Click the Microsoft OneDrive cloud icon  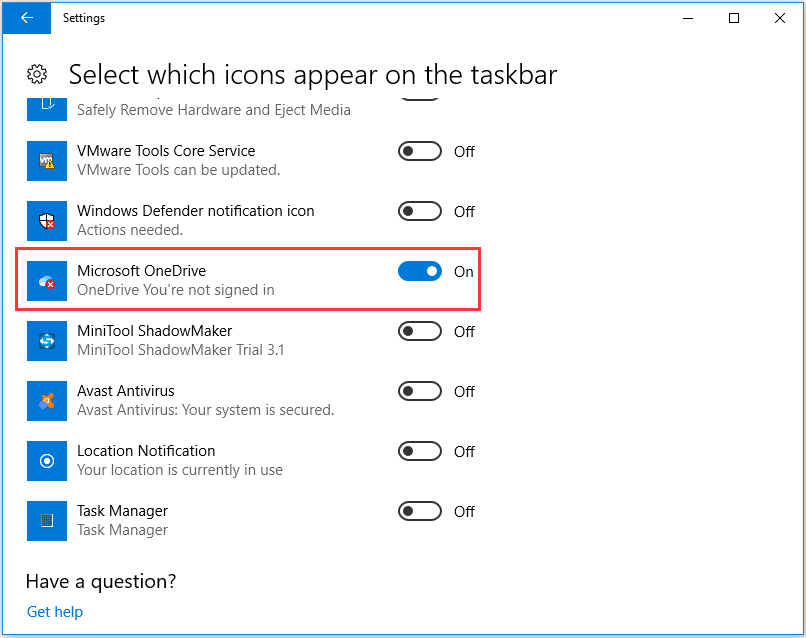(47, 281)
